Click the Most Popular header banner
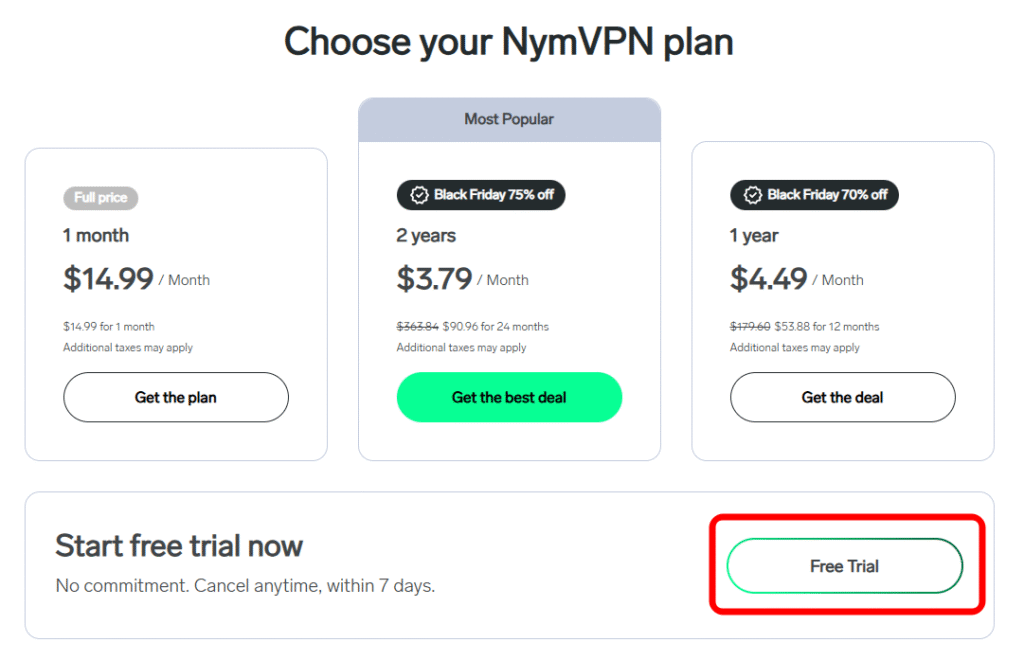Image resolution: width=1024 pixels, height=660 pixels. click(509, 119)
